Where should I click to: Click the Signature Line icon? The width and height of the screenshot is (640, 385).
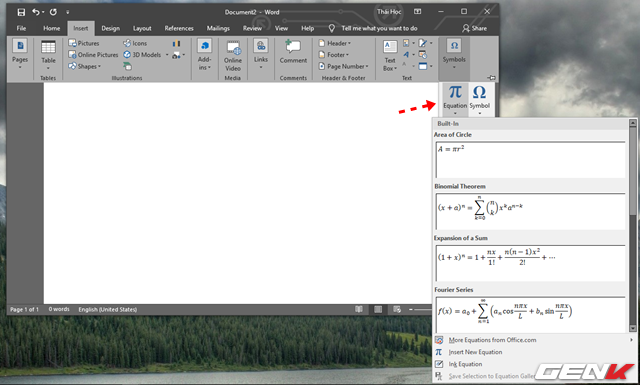(x=424, y=43)
